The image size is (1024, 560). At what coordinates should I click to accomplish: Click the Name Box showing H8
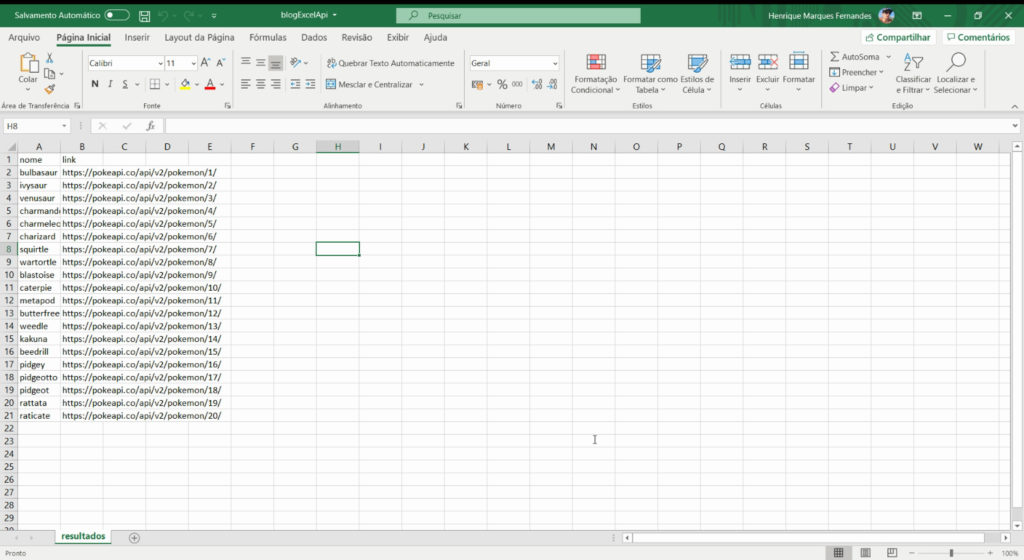tap(36, 126)
